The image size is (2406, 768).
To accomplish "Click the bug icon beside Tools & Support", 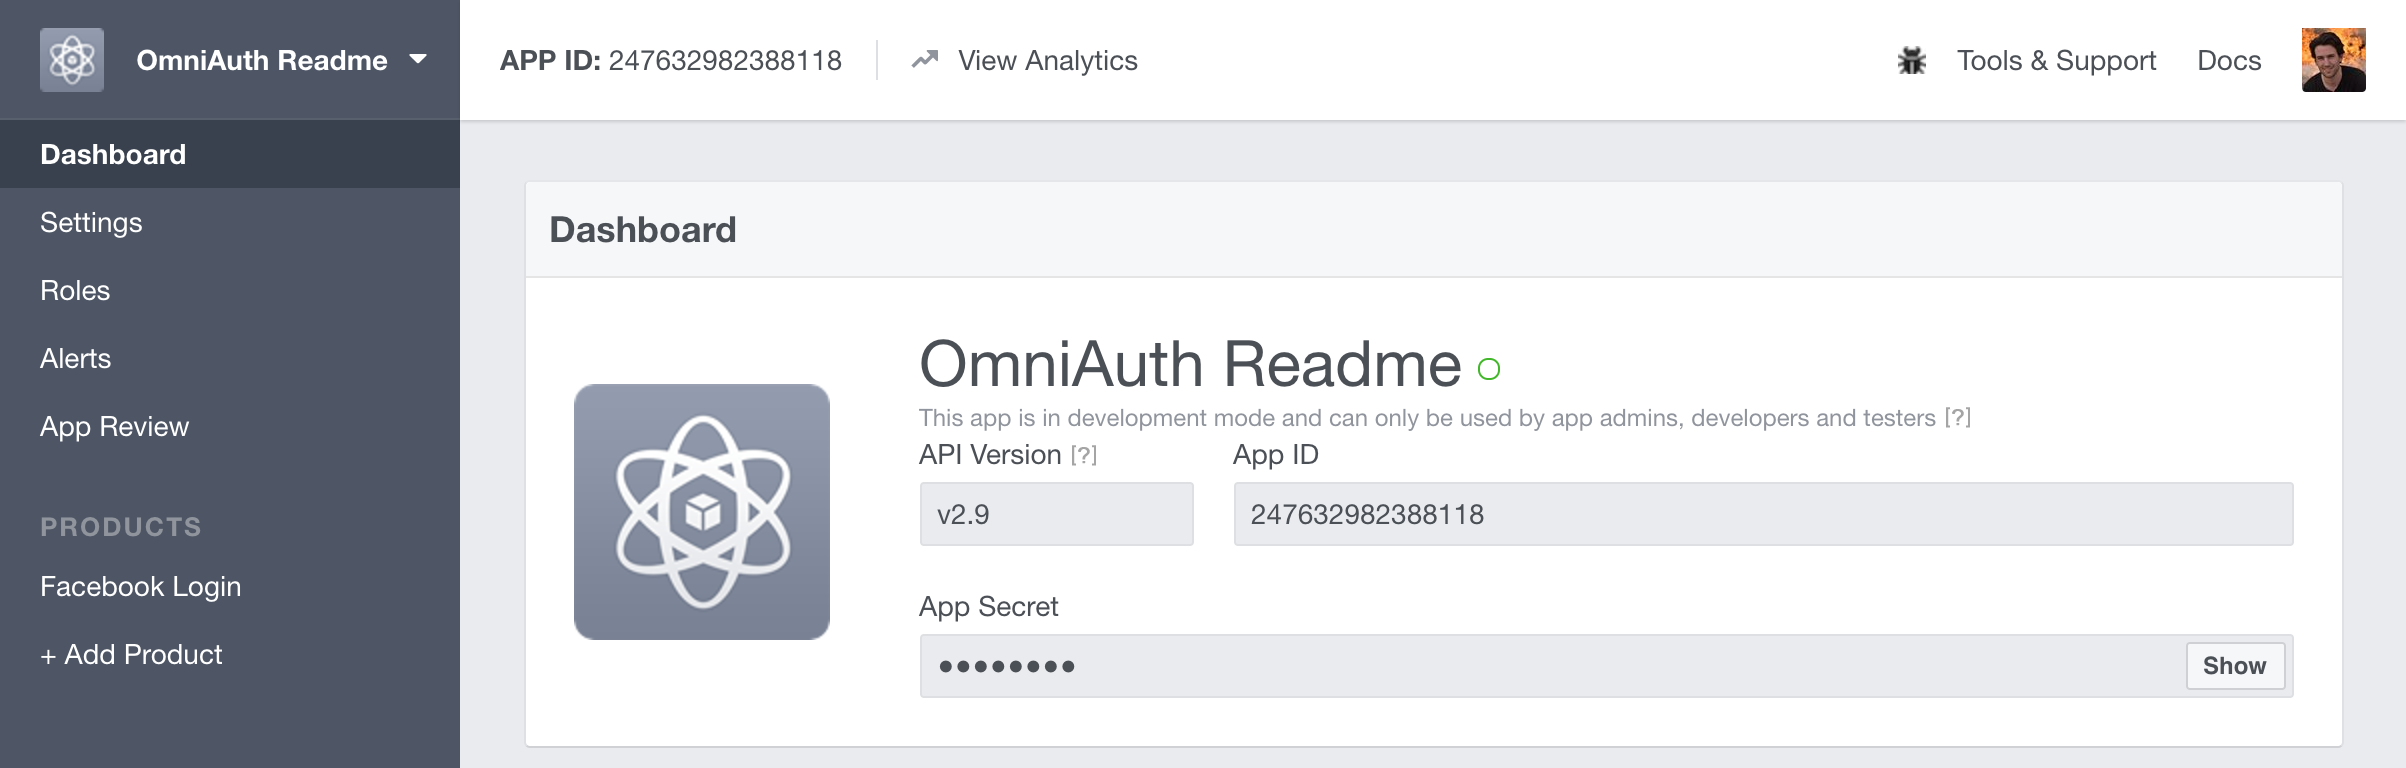I will point(1911,61).
